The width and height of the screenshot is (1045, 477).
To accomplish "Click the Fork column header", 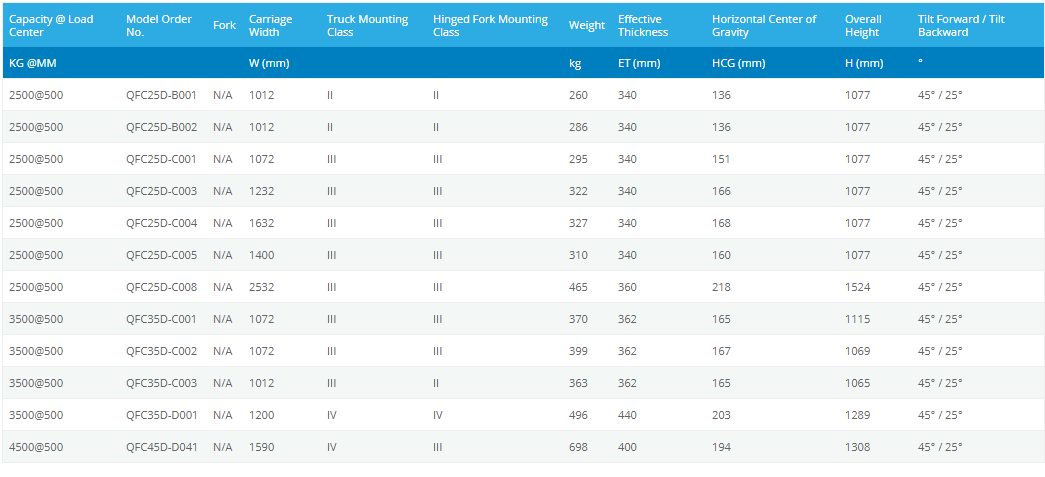I will pos(224,25).
